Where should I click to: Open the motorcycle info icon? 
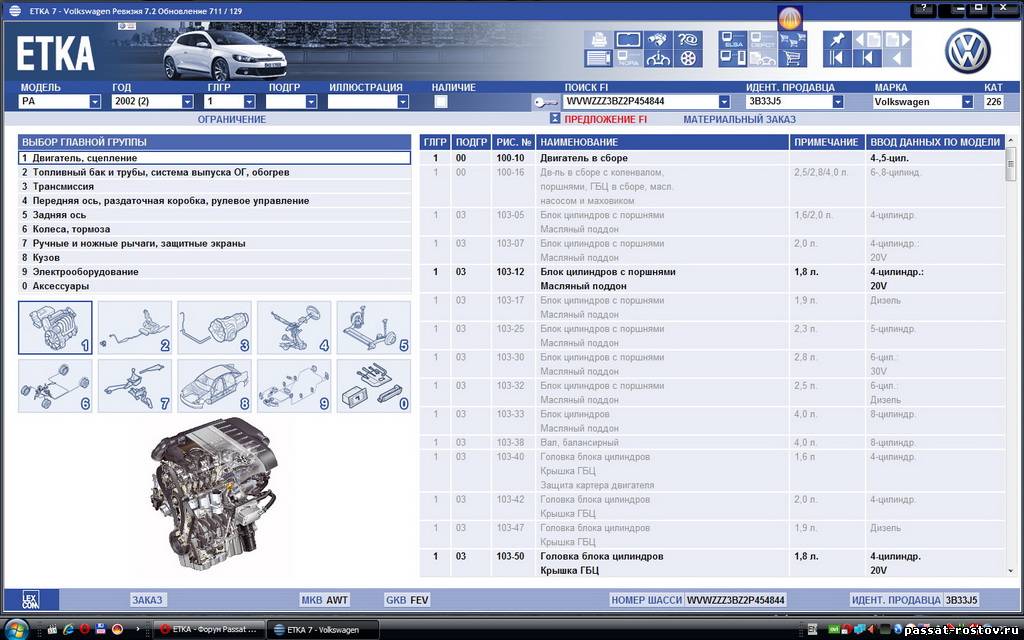658,59
